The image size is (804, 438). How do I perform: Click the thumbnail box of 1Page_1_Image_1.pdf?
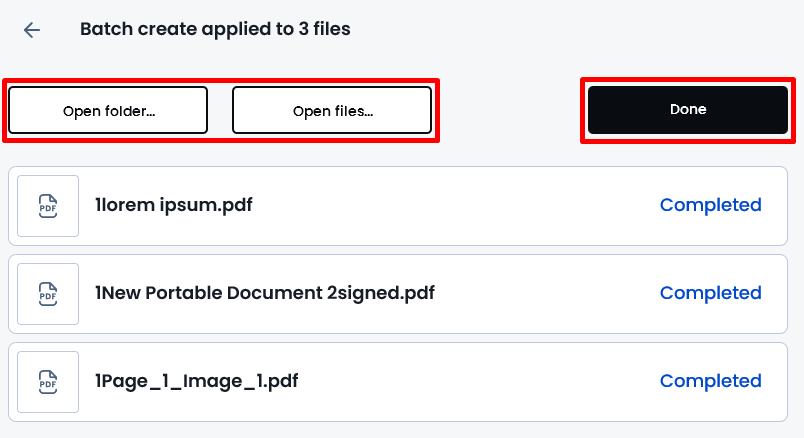[x=48, y=382]
